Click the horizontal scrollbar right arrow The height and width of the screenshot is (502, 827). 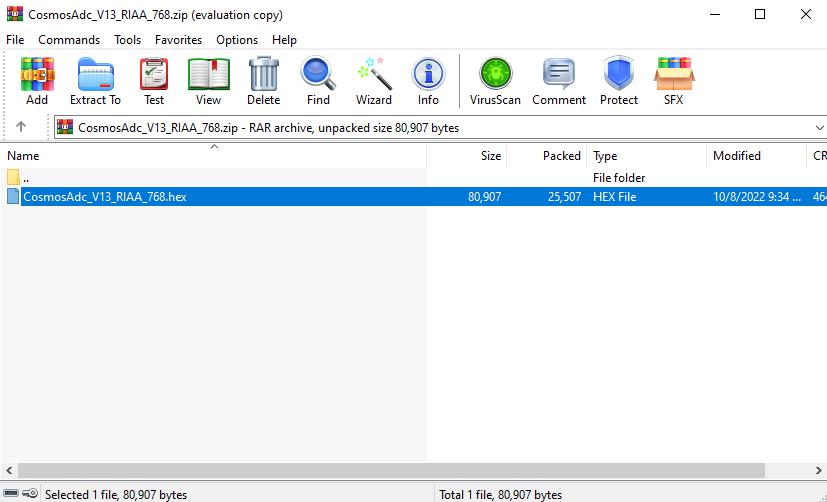tap(818, 470)
